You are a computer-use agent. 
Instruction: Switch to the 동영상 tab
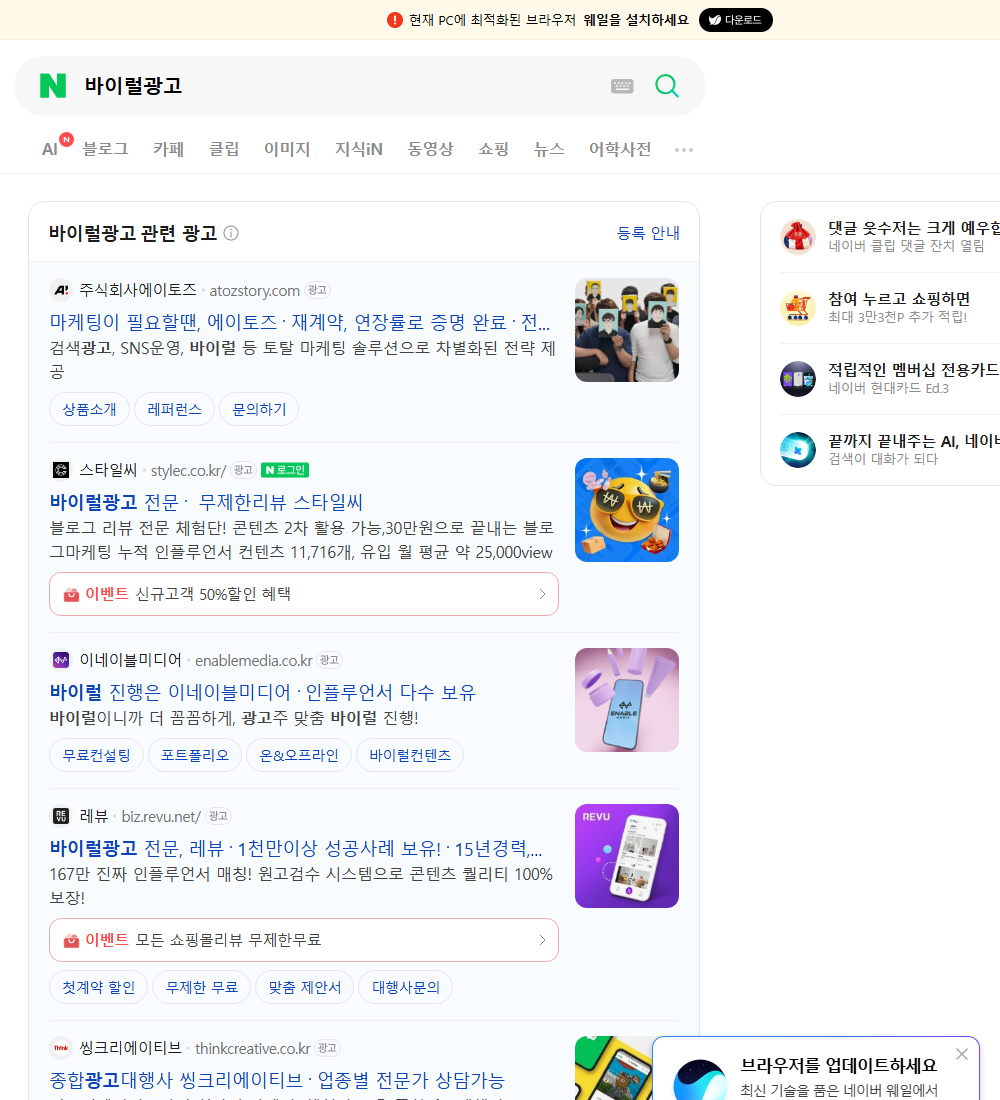(430, 149)
